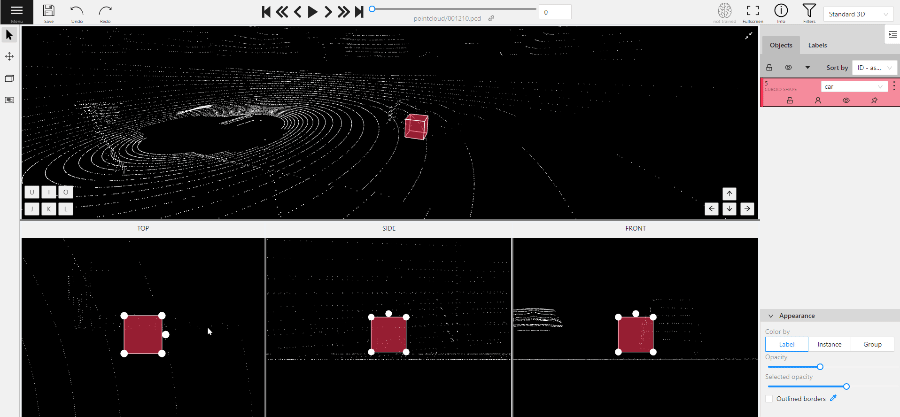The height and width of the screenshot is (417, 900).
Task: Select the move image tool
Action: [x=9, y=57]
